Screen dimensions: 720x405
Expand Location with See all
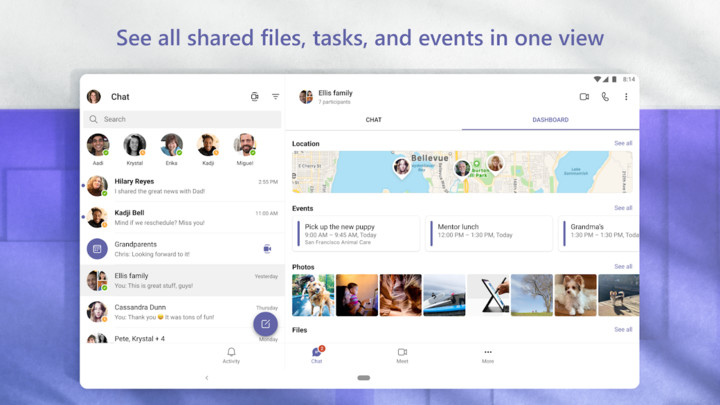623,143
